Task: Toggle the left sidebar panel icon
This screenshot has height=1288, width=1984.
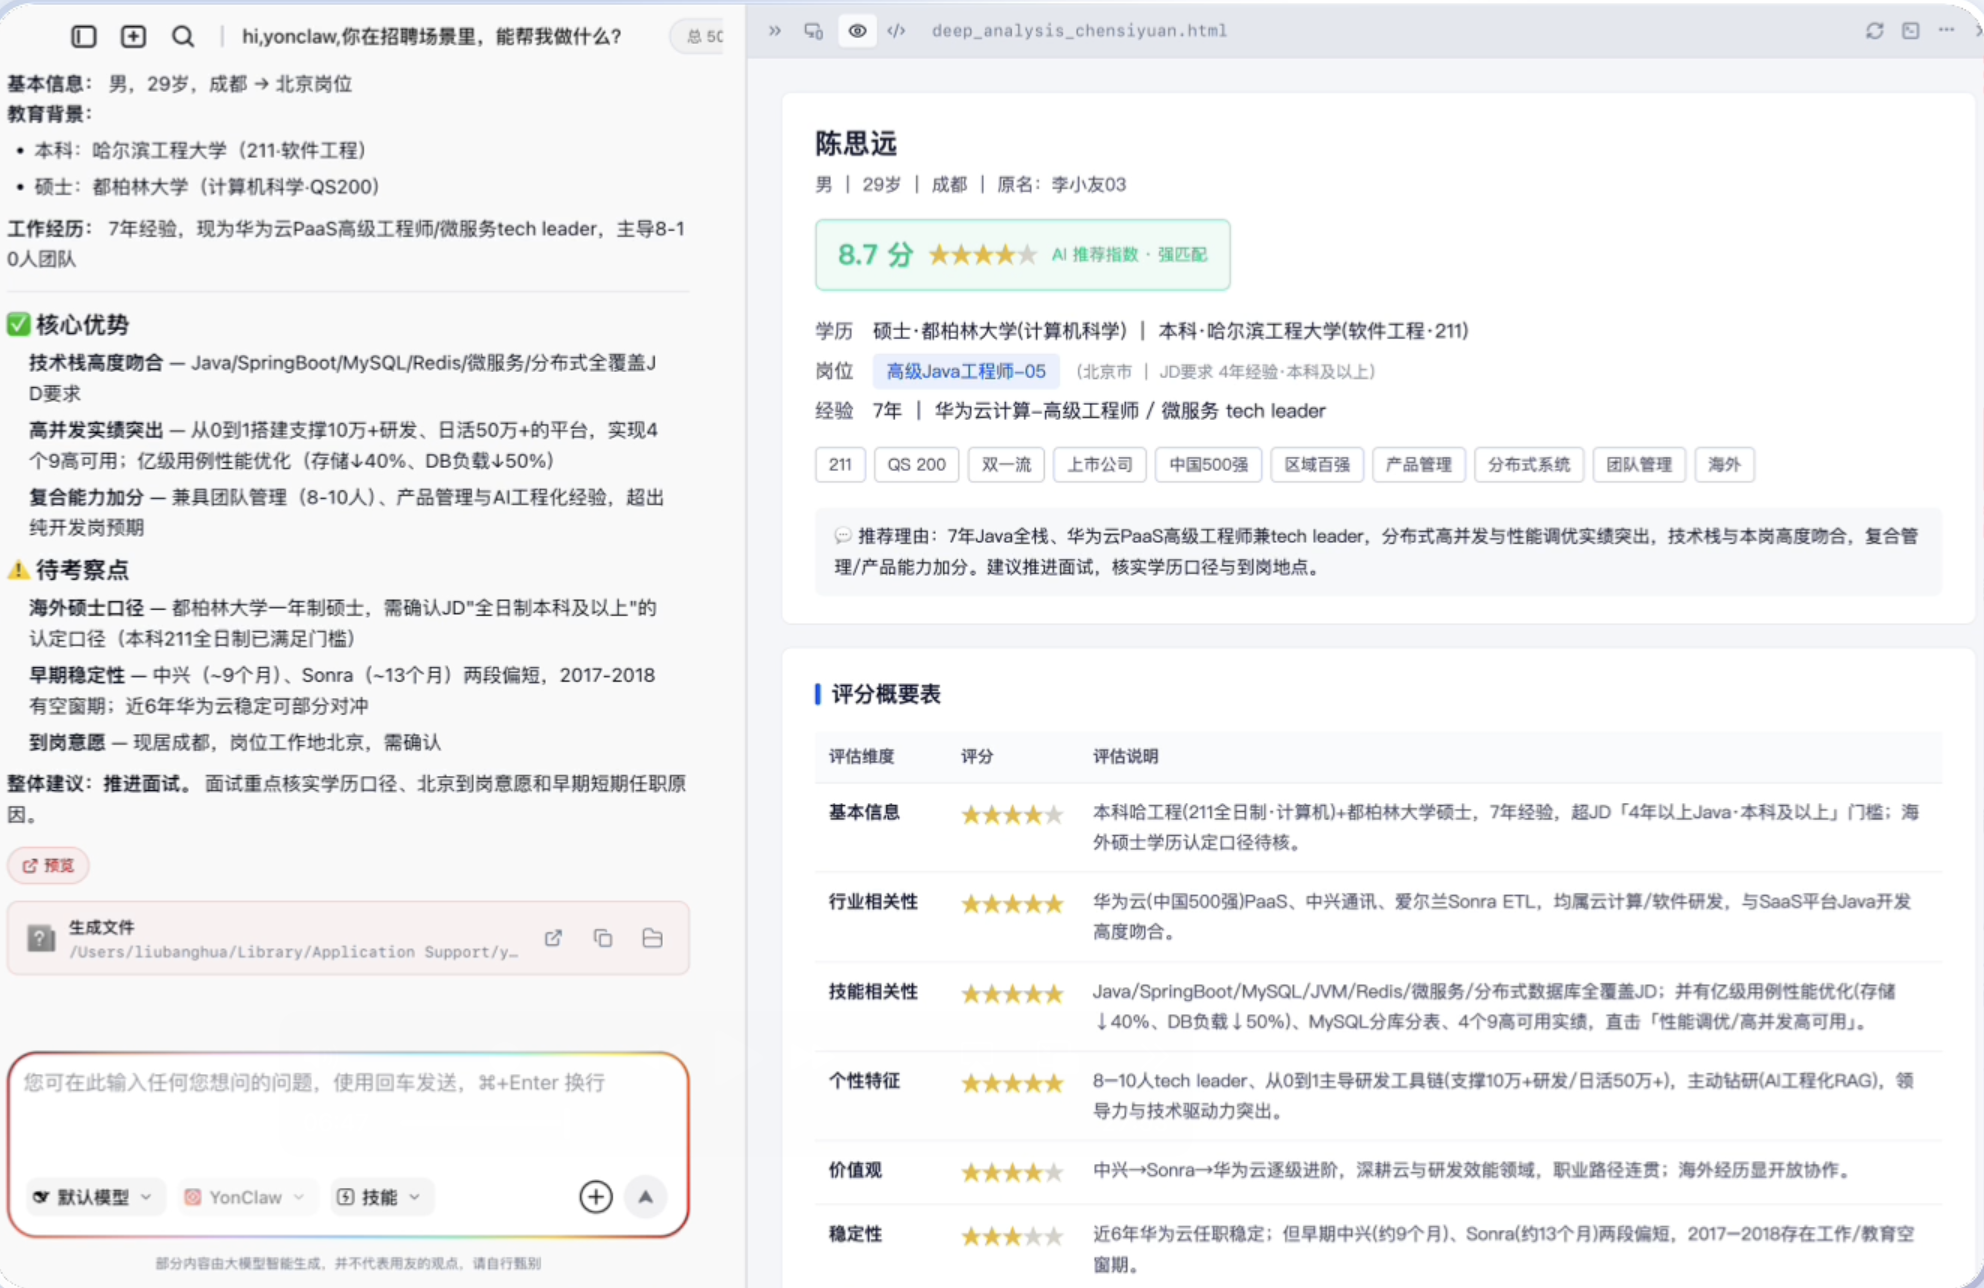Action: tap(84, 37)
